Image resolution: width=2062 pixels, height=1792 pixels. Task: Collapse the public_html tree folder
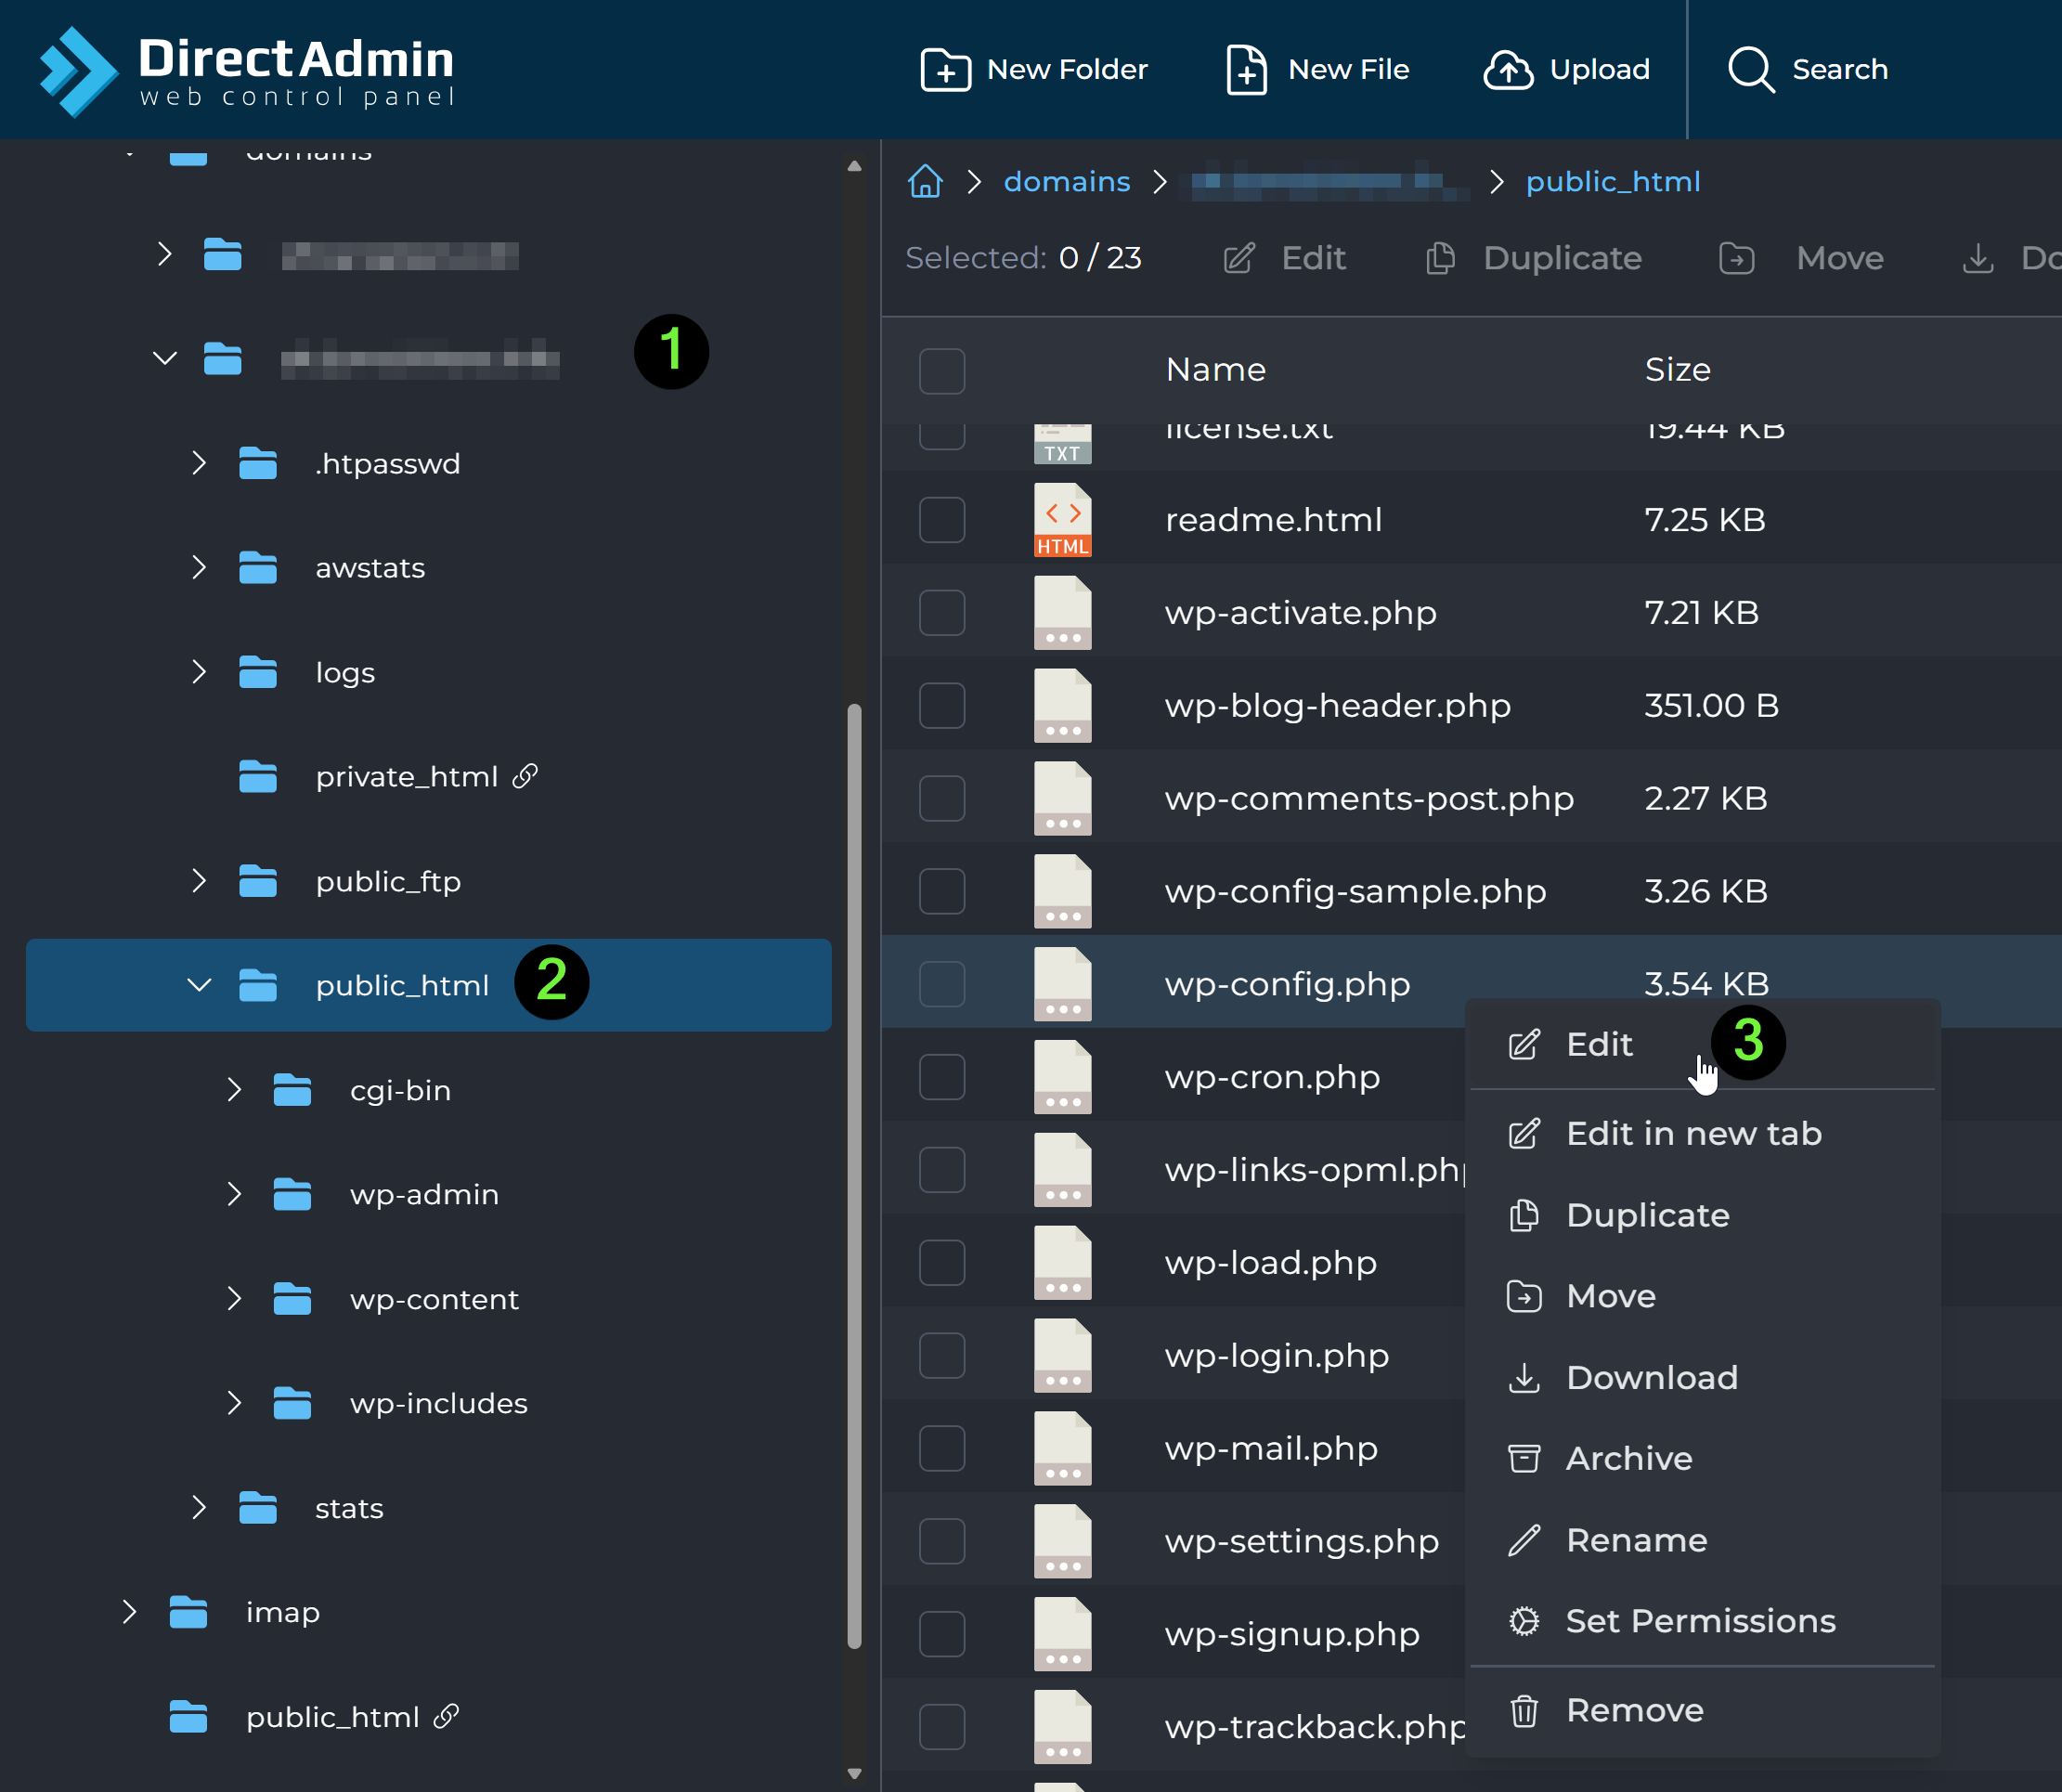(x=199, y=985)
